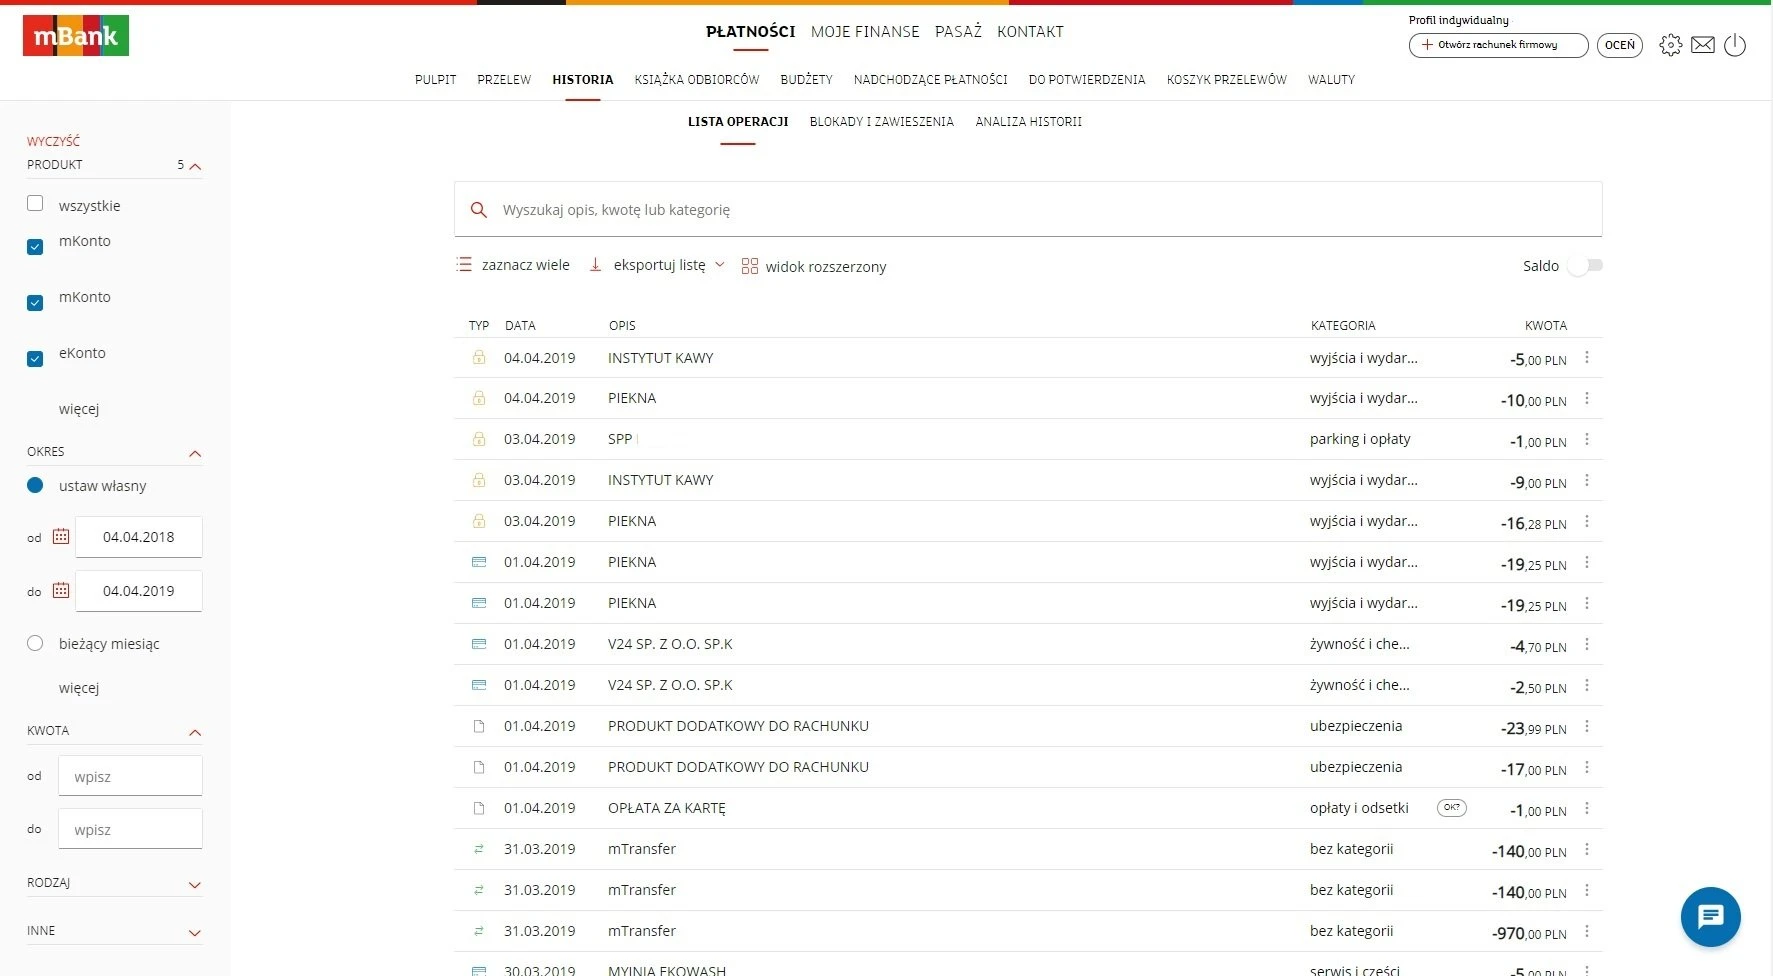The height and width of the screenshot is (976, 1773).
Task: Select 'bieżący miesiąc' radio option
Action: [35, 644]
